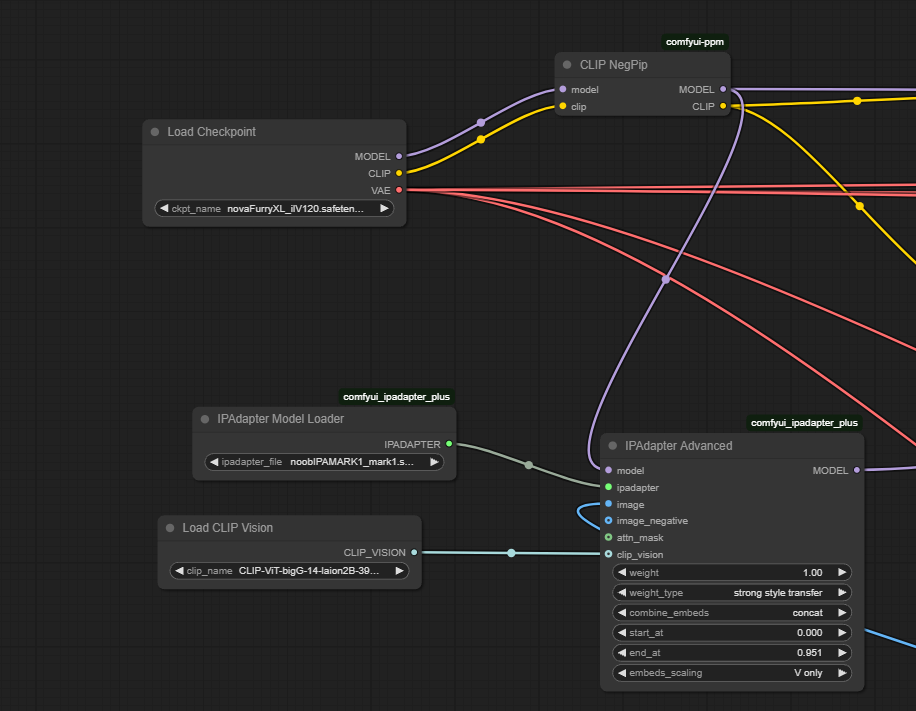The image size is (916, 711).
Task: Click the midpoint dot on the IPADAPTER green wire
Action: pos(529,465)
